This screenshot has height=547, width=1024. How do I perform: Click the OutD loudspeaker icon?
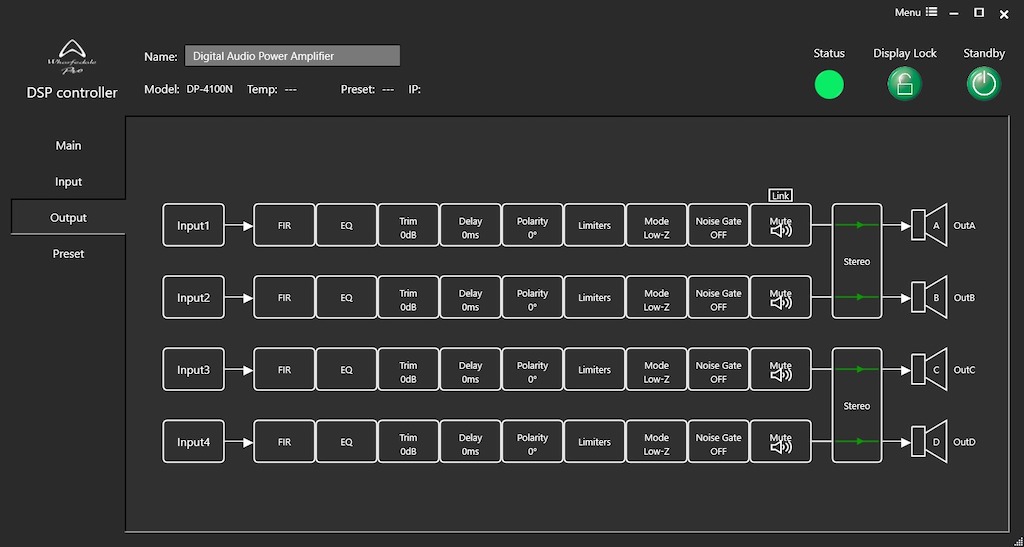tap(929, 442)
